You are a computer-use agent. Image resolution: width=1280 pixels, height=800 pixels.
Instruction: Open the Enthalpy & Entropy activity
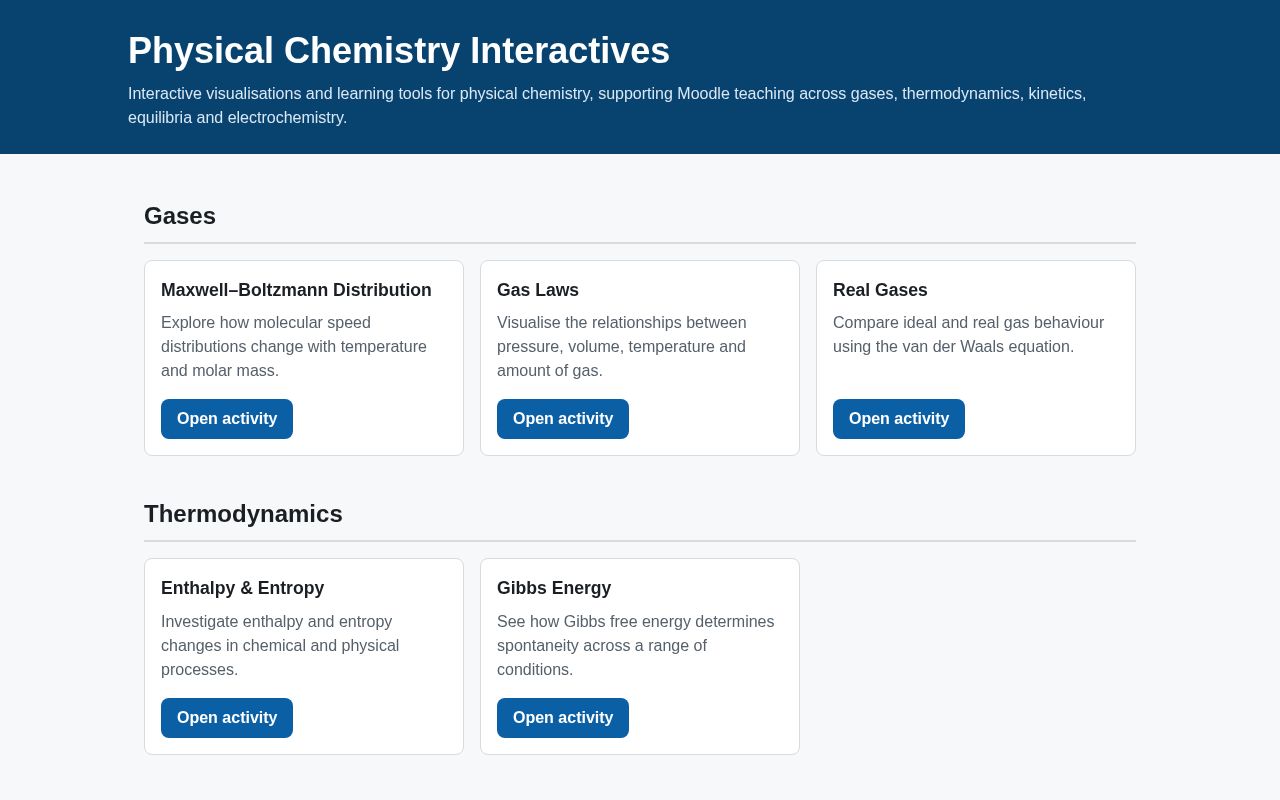click(x=227, y=718)
